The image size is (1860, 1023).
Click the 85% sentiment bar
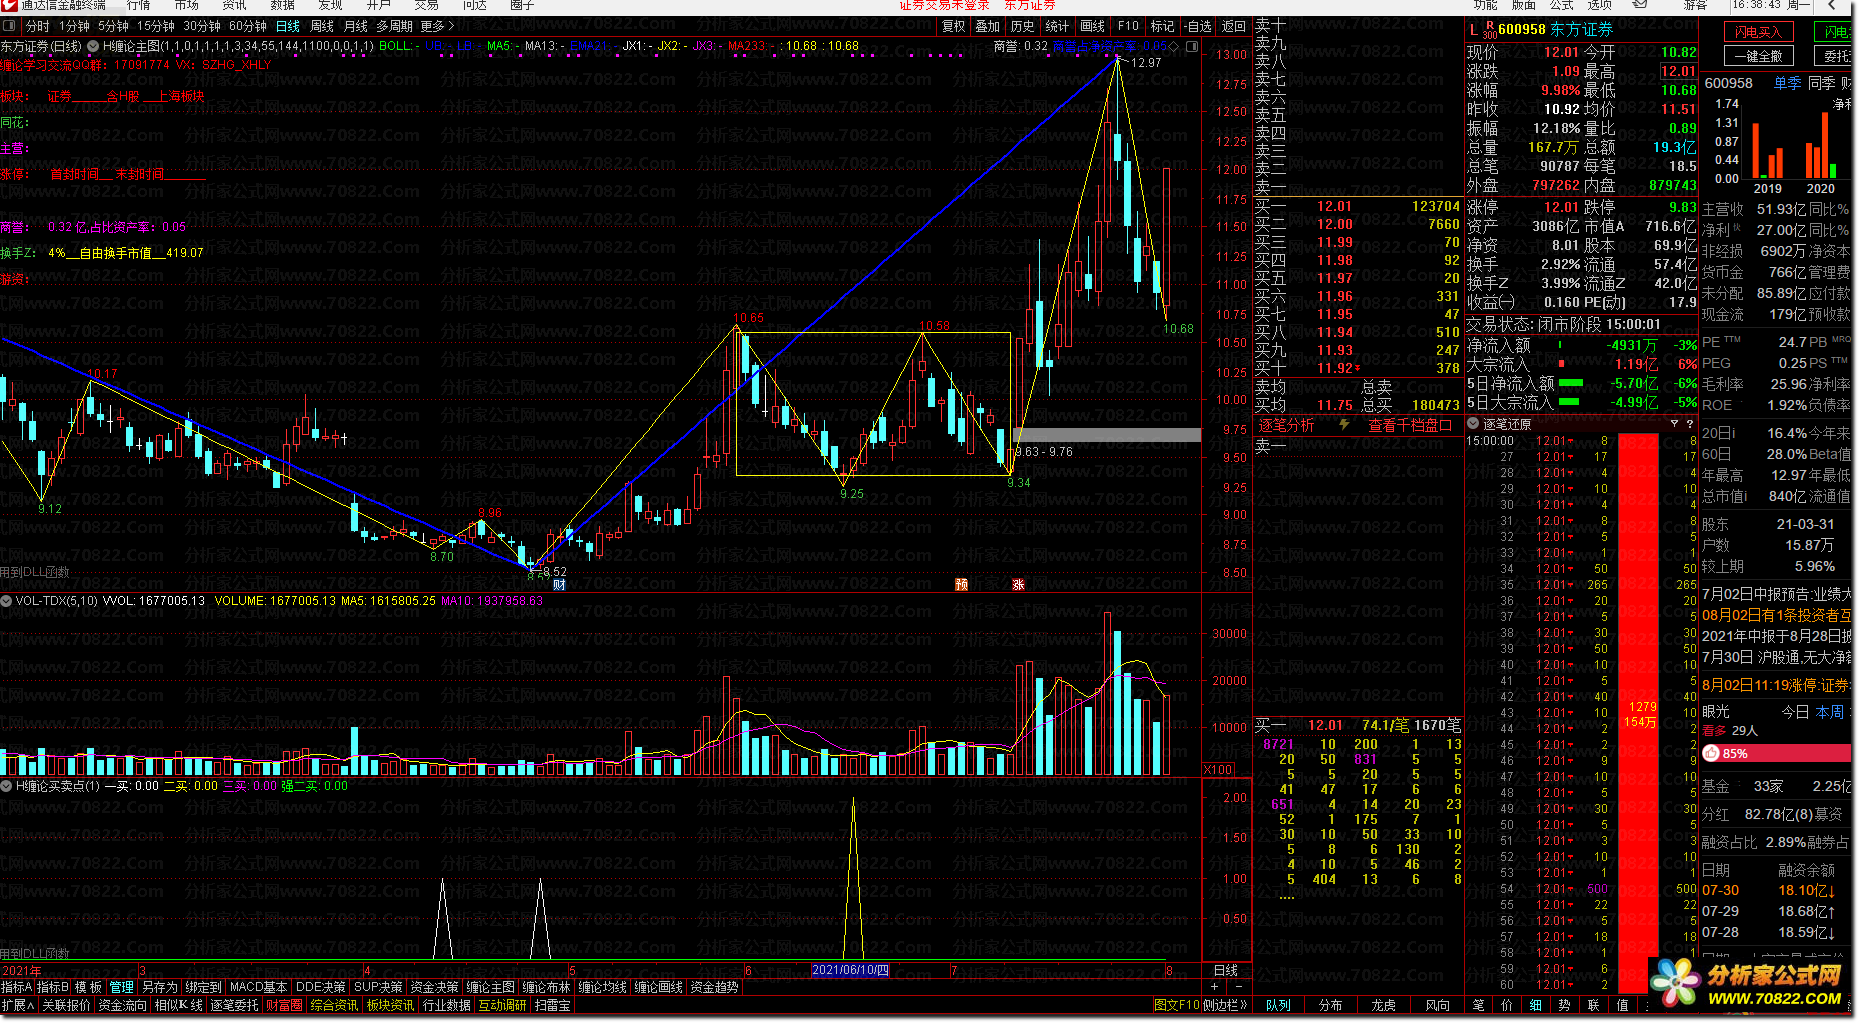click(x=1777, y=753)
